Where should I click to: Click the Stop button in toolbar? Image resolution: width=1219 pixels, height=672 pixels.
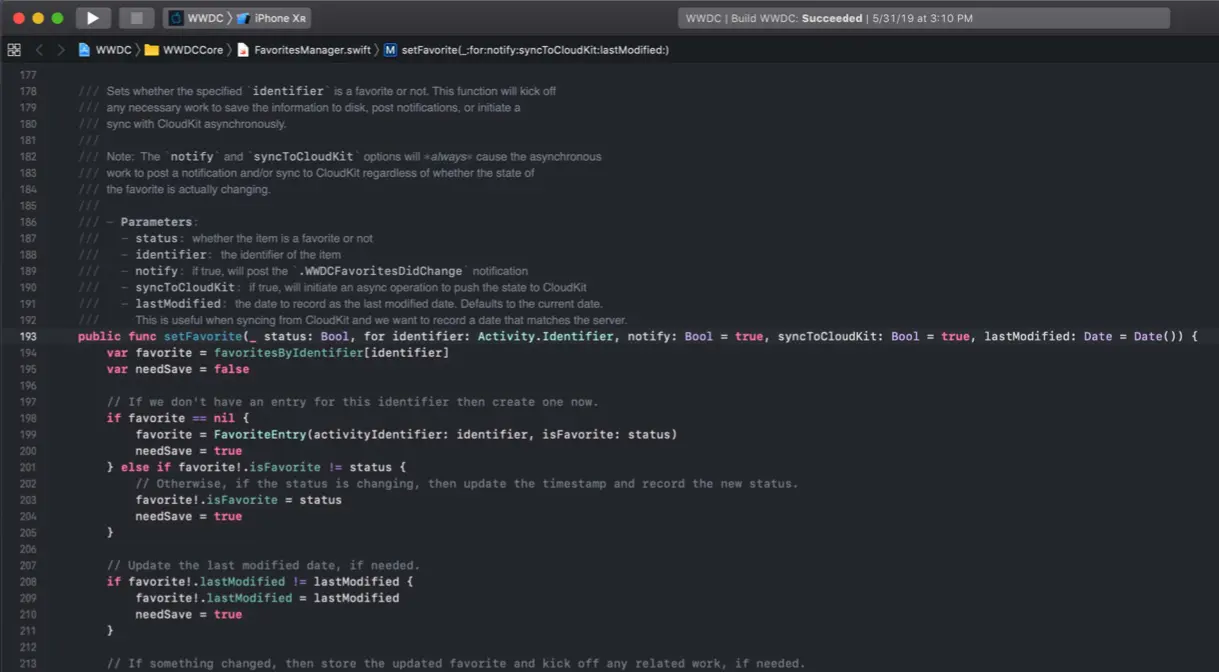click(x=137, y=18)
